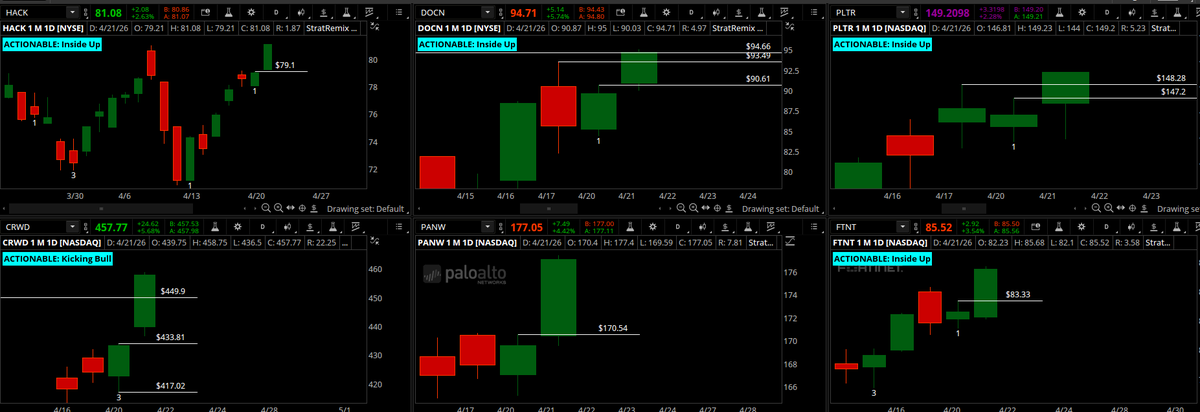Open Drawing set Default dropdown below DOCN chart
The image size is (1200, 412).
[782, 208]
